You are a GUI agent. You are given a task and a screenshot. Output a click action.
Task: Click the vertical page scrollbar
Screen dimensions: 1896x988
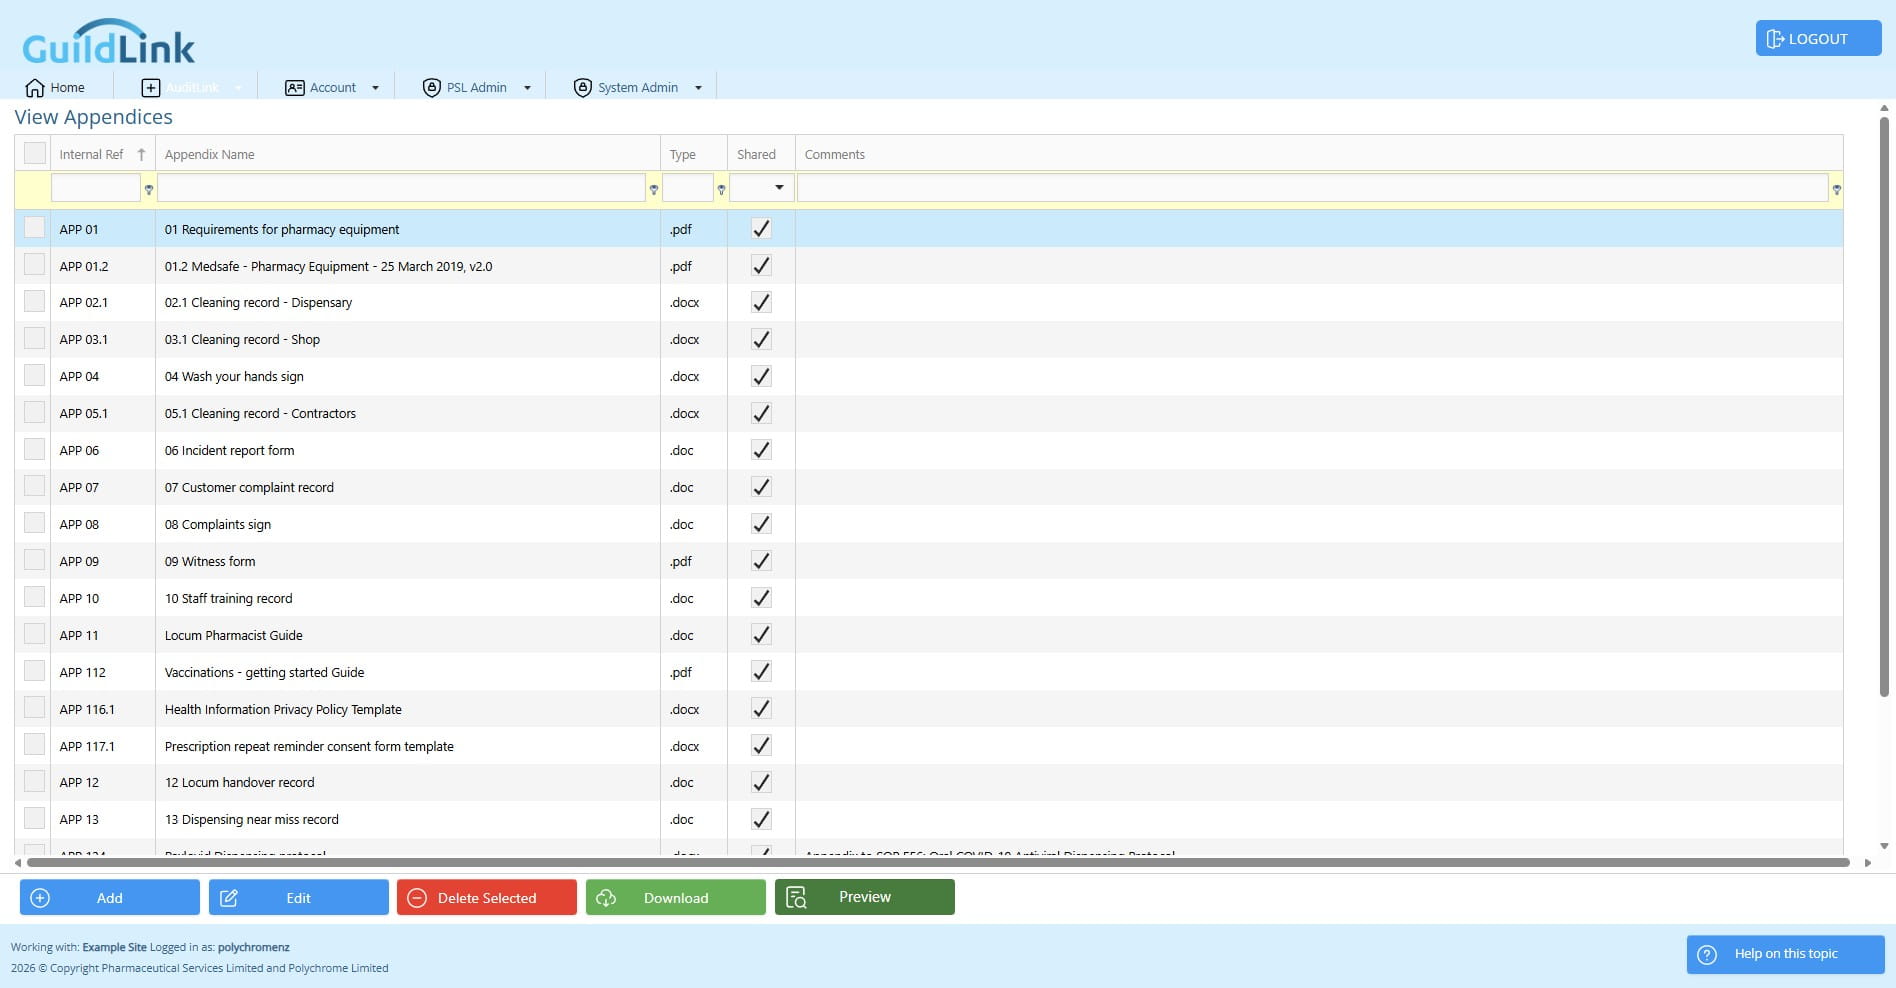pos(1885,406)
